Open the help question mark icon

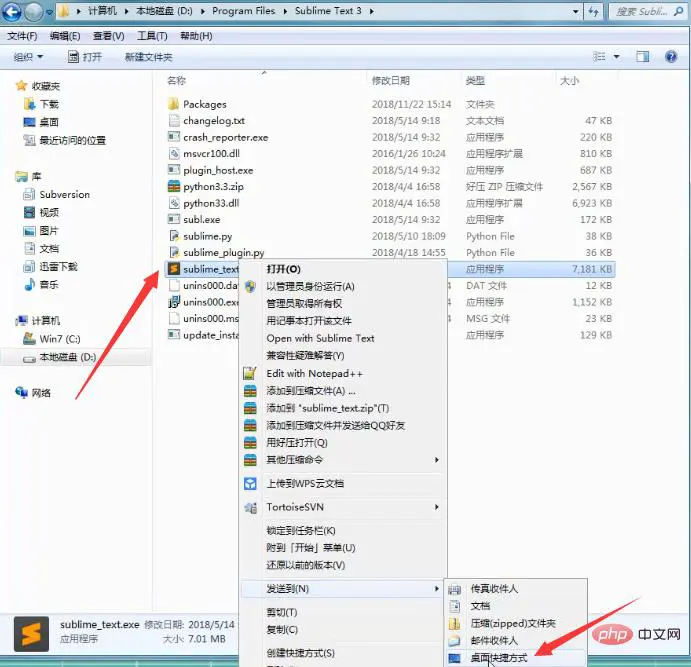tap(671, 56)
